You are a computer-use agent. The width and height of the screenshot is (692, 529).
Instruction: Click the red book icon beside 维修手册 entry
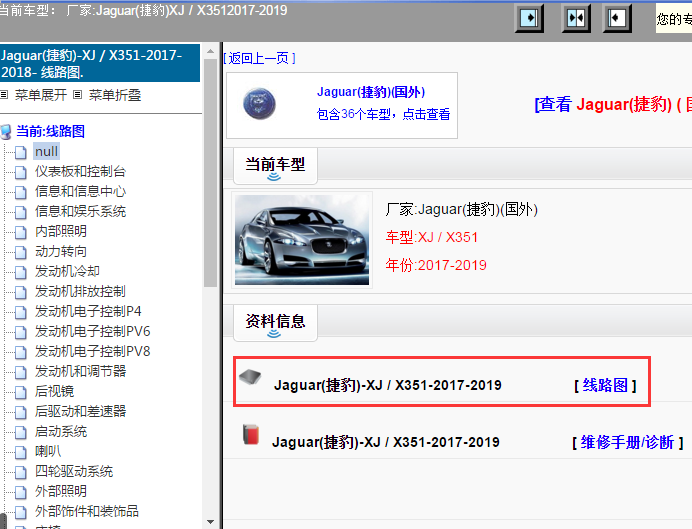(251, 435)
